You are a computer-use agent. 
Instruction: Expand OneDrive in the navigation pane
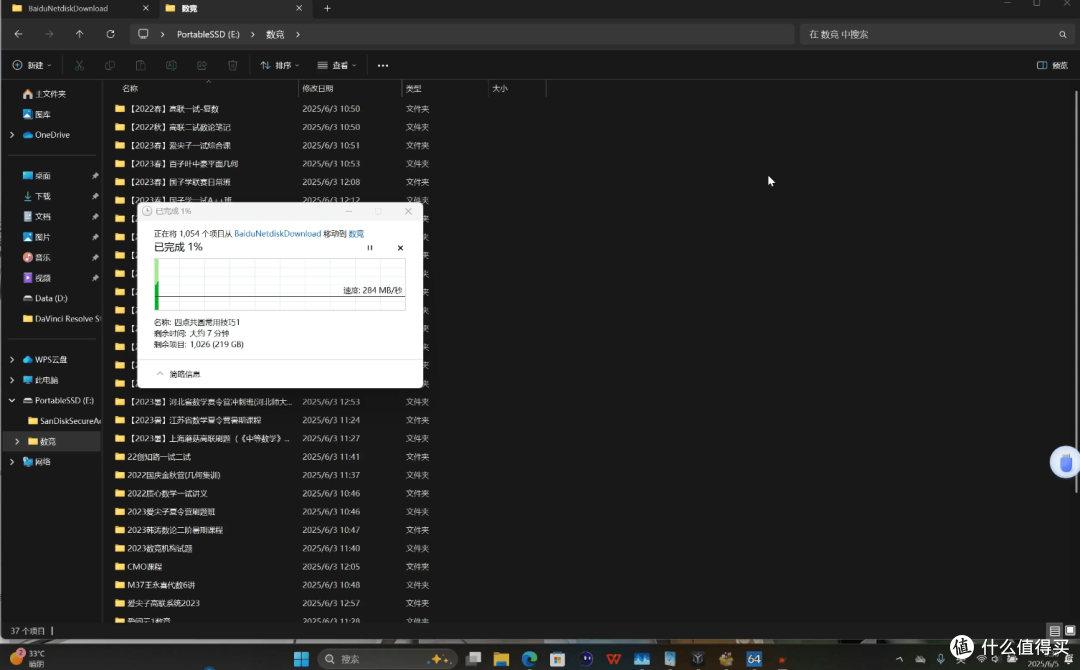[12, 135]
